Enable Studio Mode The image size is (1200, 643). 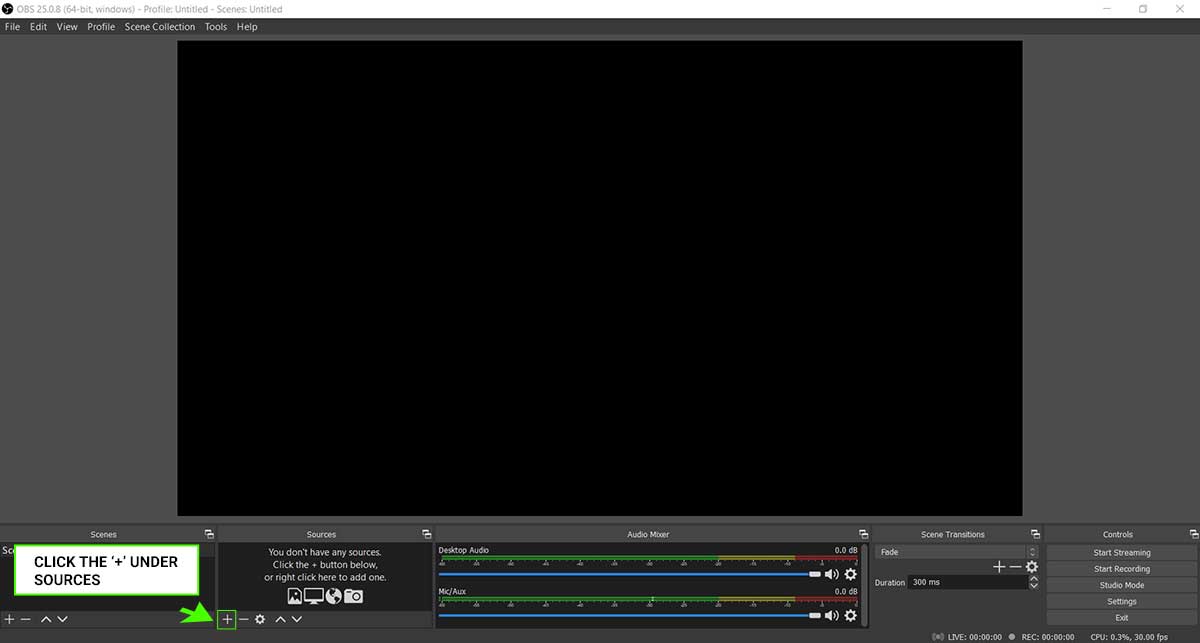(1122, 585)
